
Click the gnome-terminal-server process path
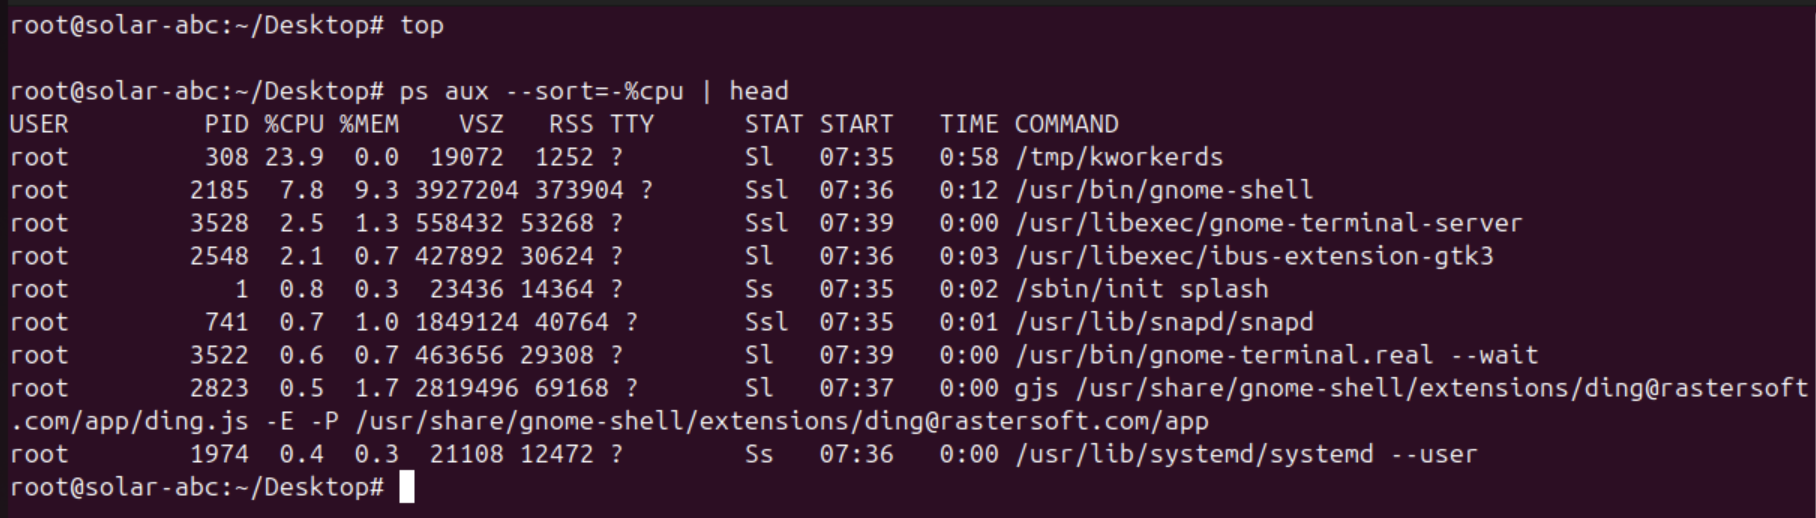pos(1268,223)
